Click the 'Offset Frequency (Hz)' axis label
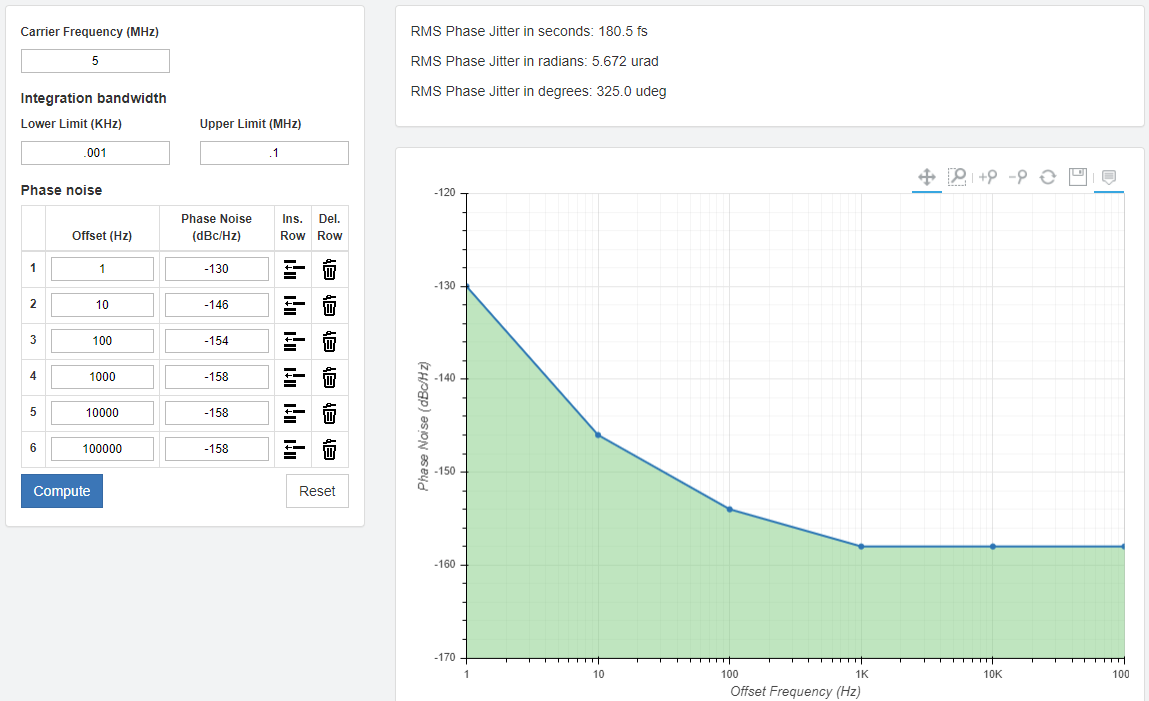The width and height of the screenshot is (1149, 701). pyautogui.click(x=795, y=691)
